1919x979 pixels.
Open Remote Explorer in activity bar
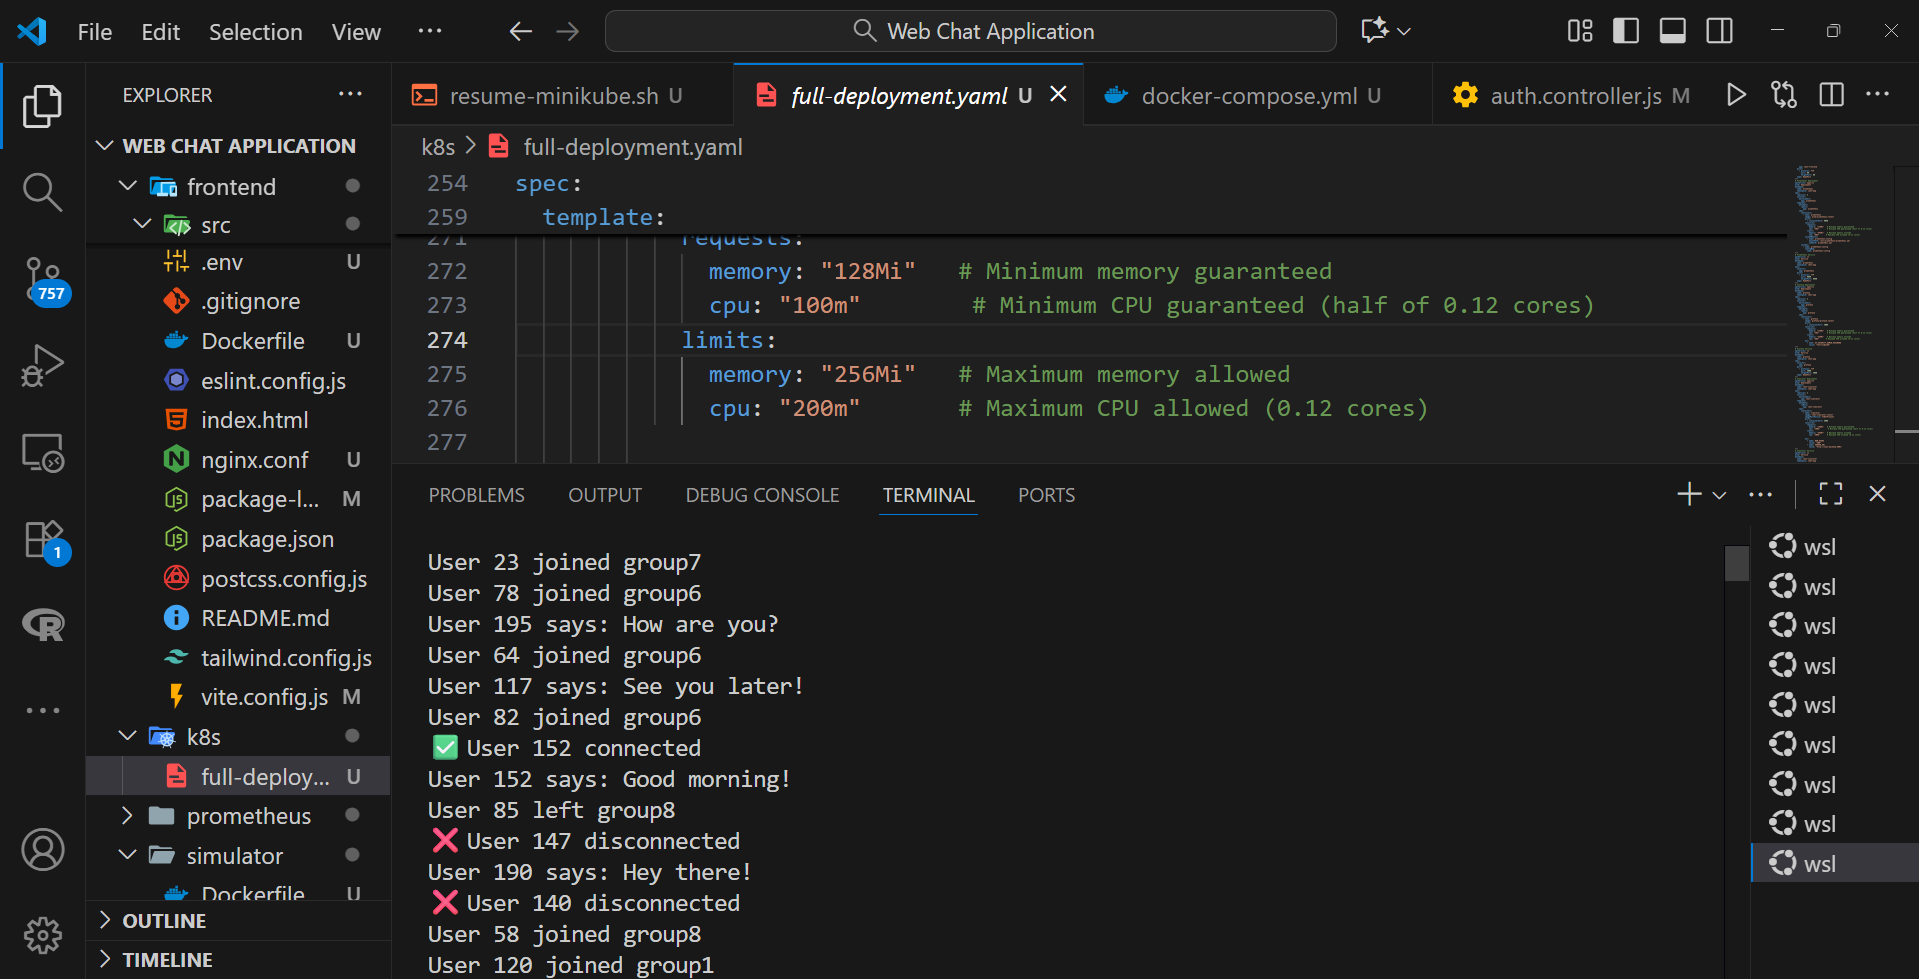[x=42, y=453]
